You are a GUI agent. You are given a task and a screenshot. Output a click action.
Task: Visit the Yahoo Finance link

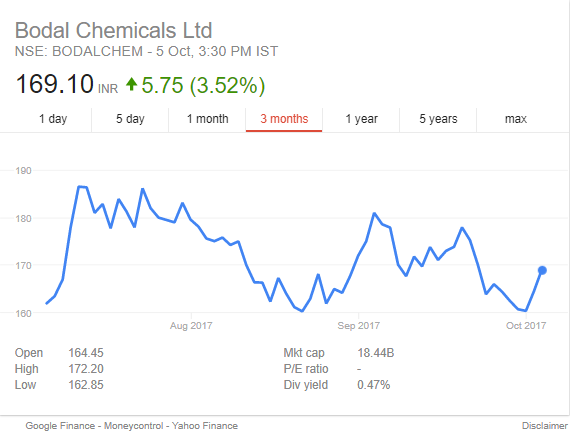(x=205, y=426)
